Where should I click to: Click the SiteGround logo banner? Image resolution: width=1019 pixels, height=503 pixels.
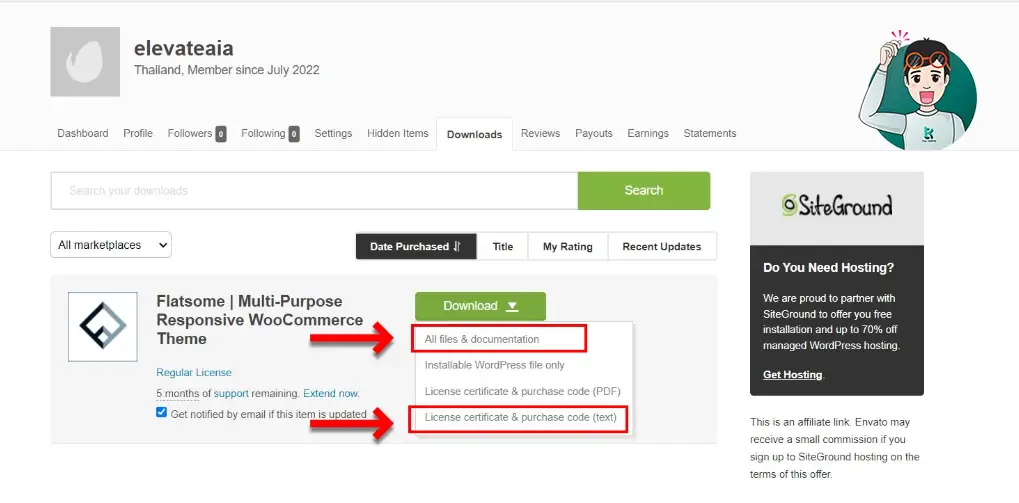836,207
